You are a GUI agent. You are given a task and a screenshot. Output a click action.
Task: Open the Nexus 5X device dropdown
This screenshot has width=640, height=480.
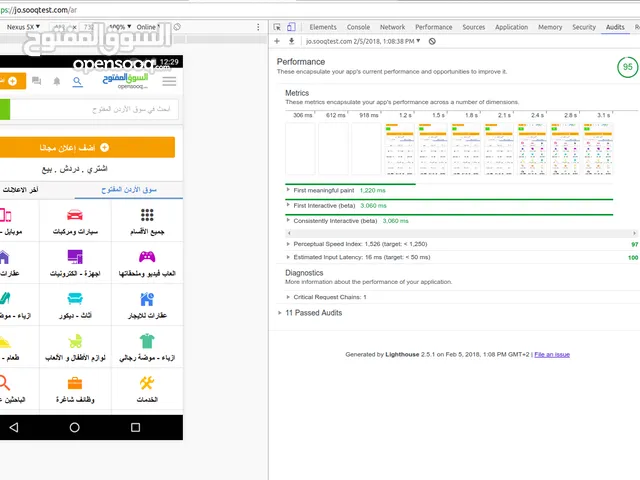[x=23, y=27]
